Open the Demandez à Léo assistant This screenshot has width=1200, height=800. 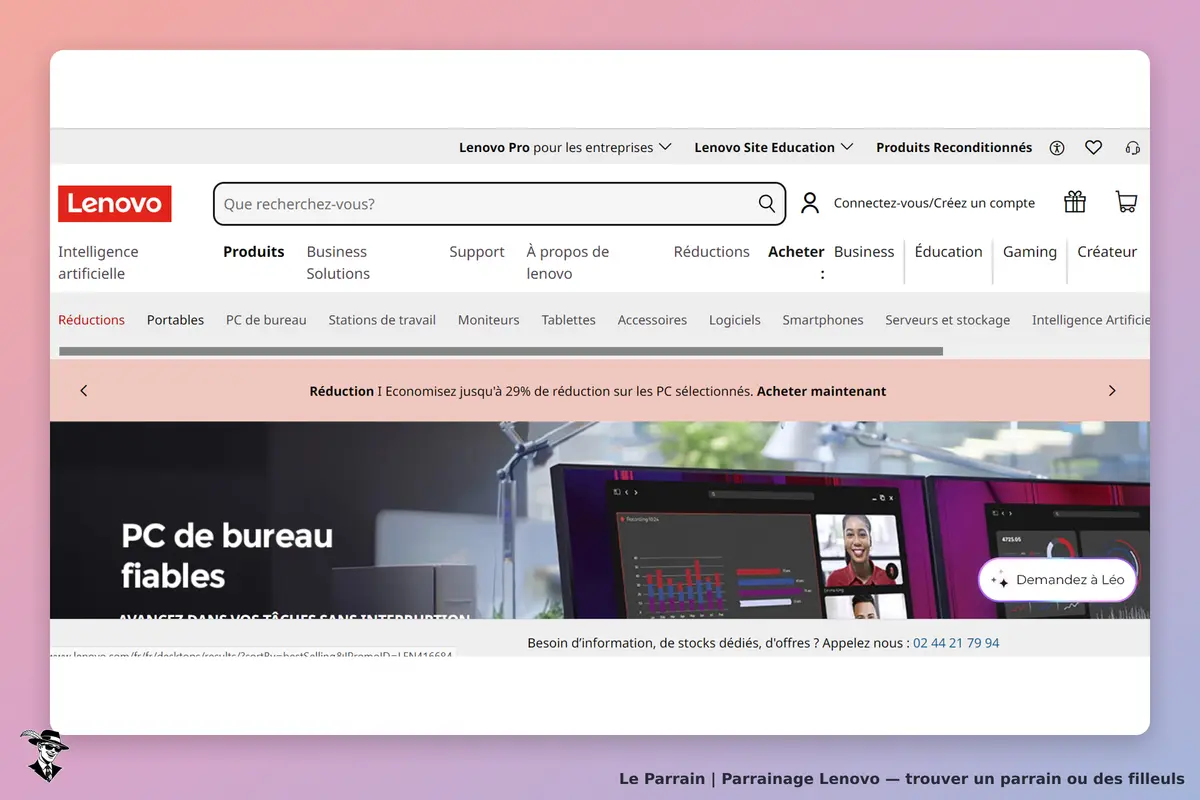(x=1058, y=580)
